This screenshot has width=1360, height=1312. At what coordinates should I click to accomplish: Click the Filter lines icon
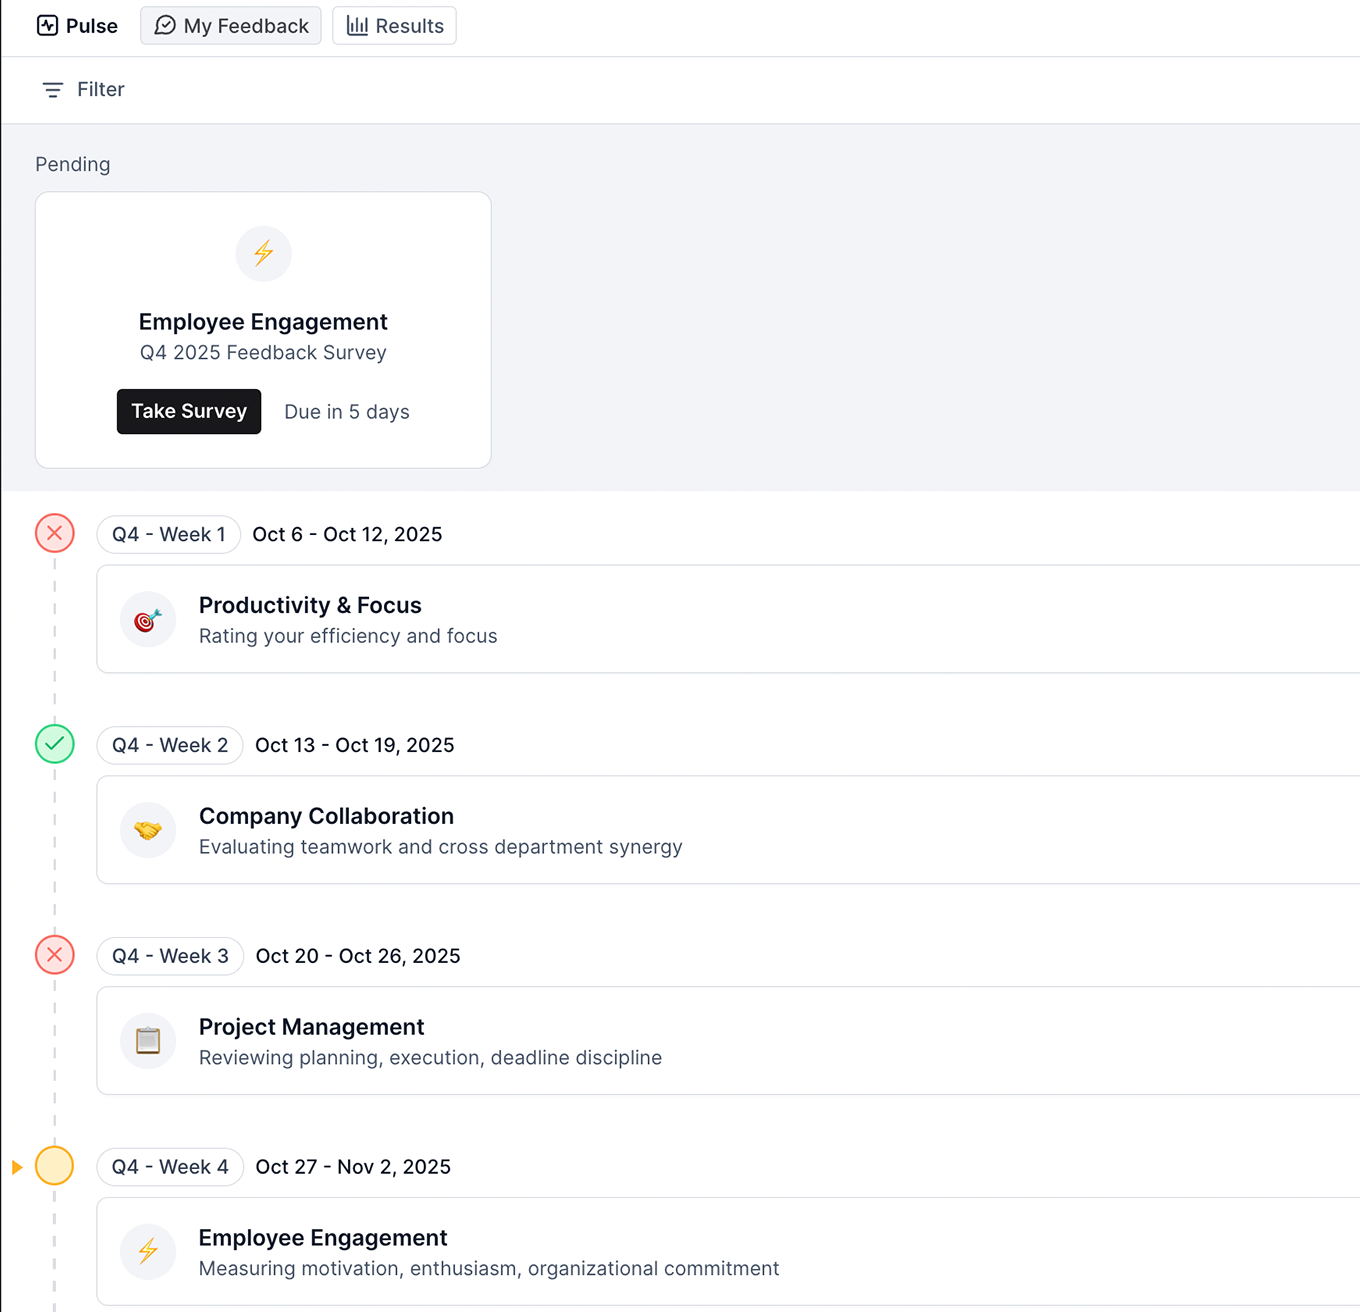[53, 90]
